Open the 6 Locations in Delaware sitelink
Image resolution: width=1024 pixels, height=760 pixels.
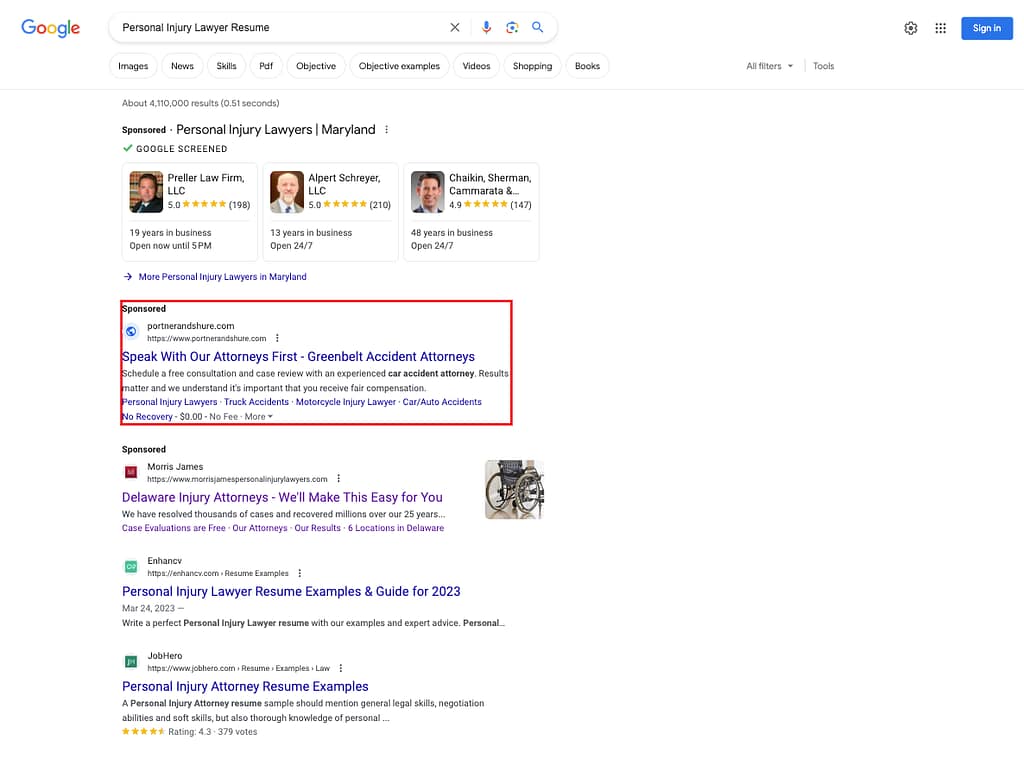(x=396, y=528)
